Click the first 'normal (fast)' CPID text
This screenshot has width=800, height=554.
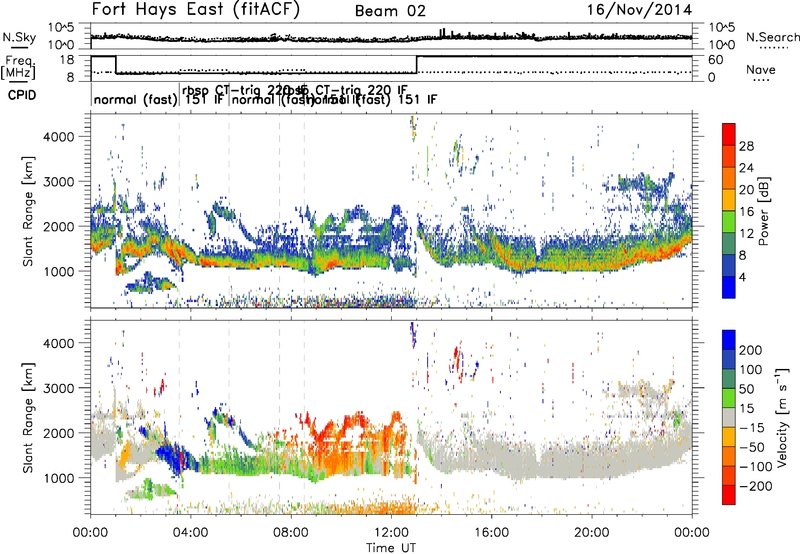[135, 99]
